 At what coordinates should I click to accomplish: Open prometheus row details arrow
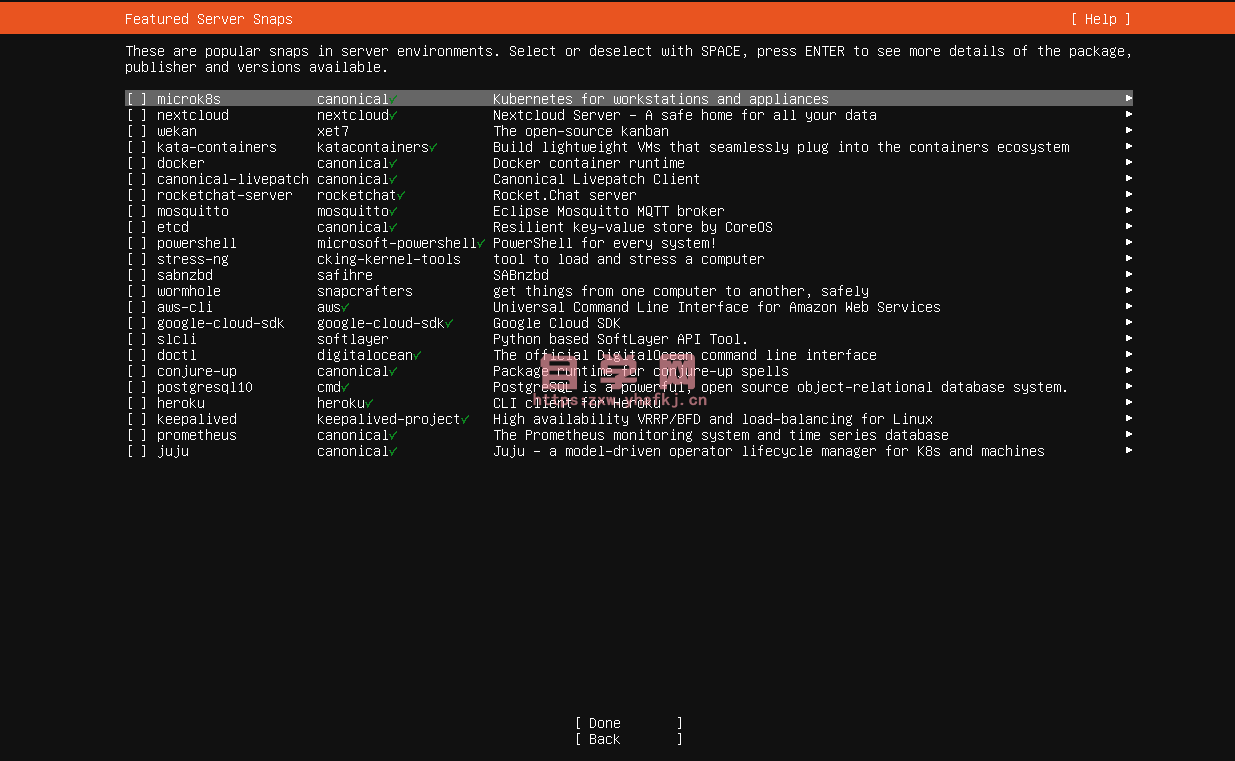point(1128,435)
